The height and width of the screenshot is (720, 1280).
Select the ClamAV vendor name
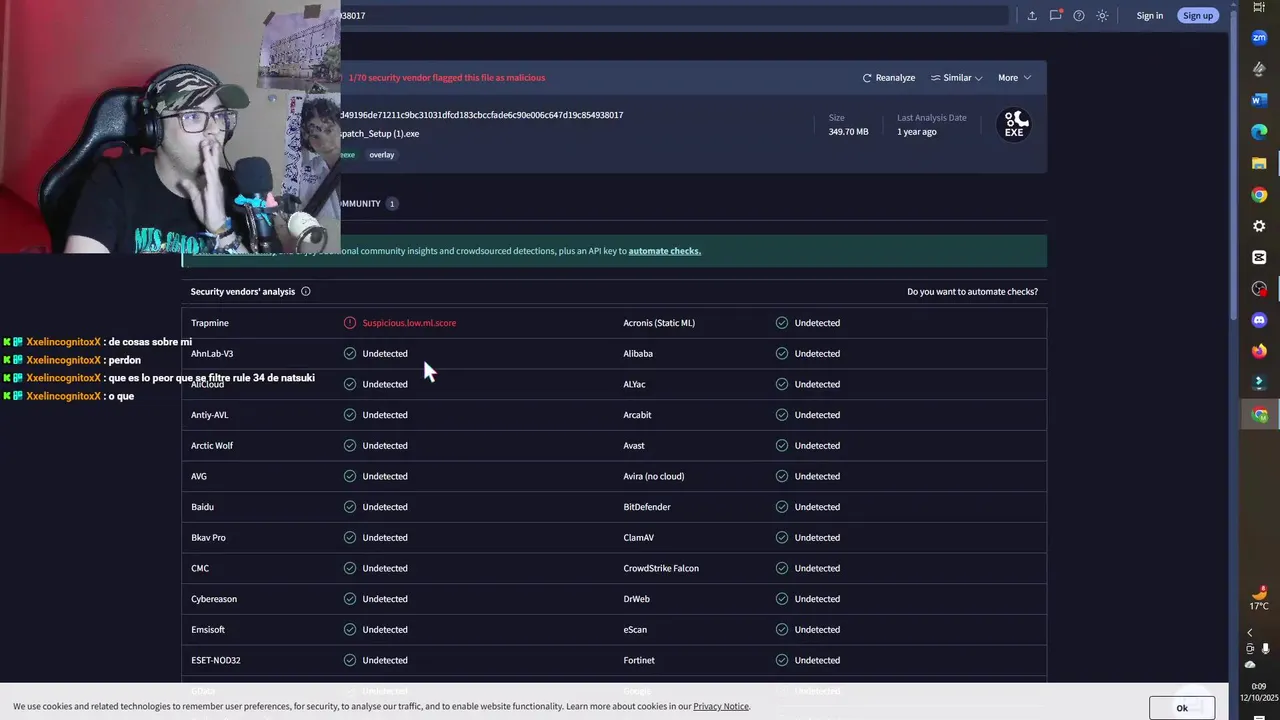tap(639, 538)
